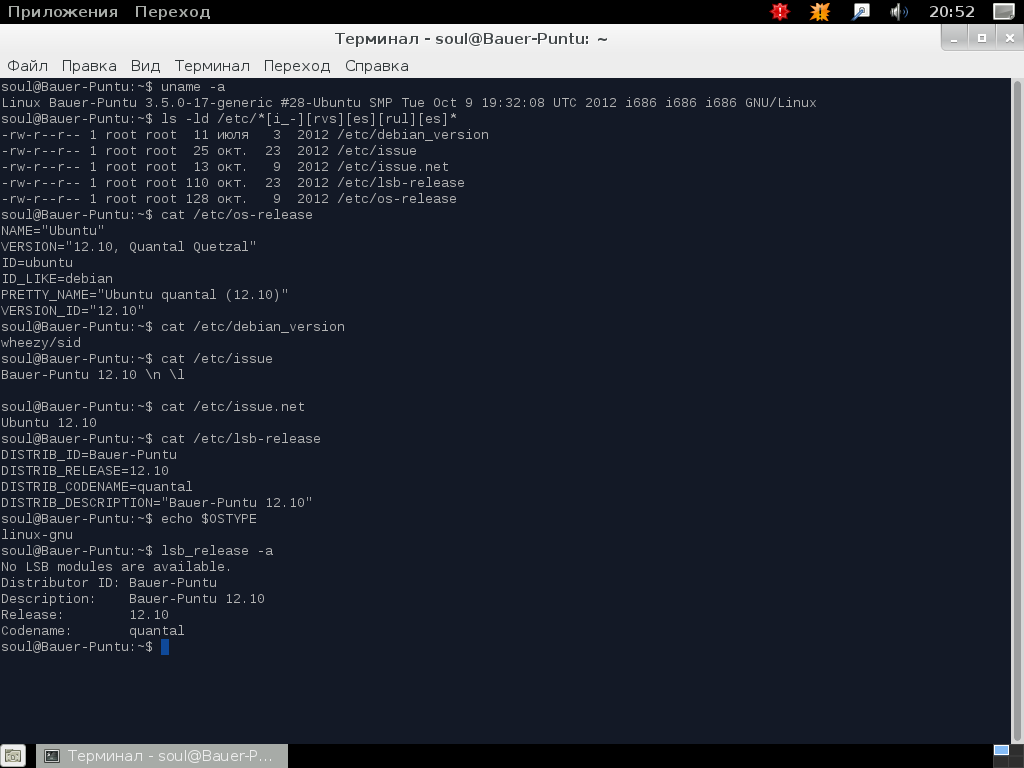Click the 'Release:' output line

click(85, 615)
